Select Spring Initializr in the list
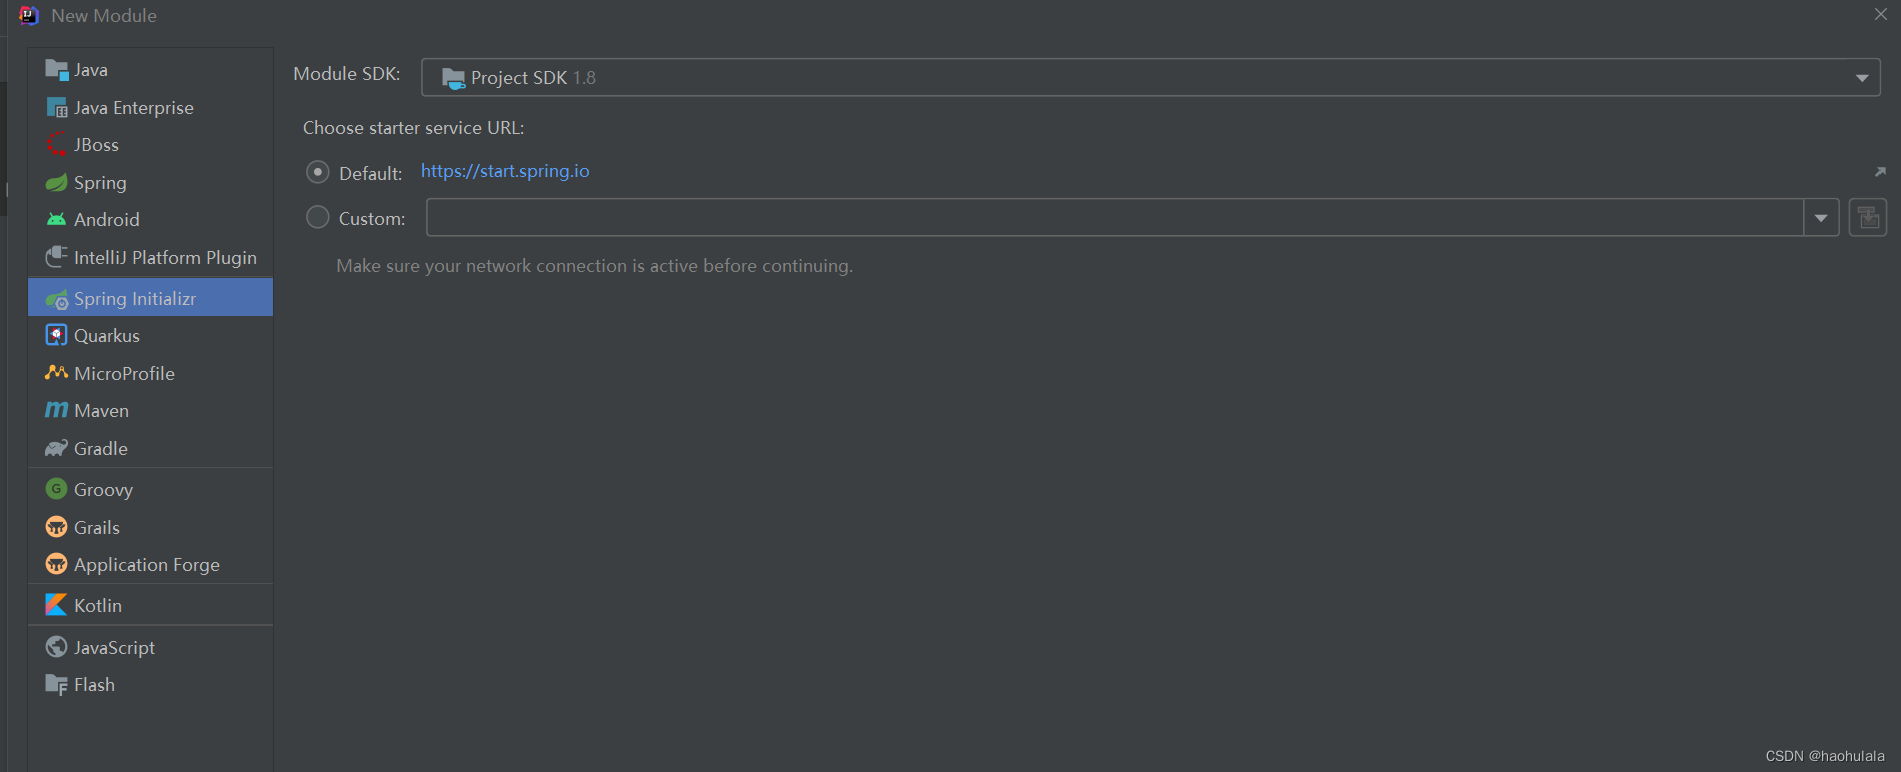1901x772 pixels. tap(150, 298)
